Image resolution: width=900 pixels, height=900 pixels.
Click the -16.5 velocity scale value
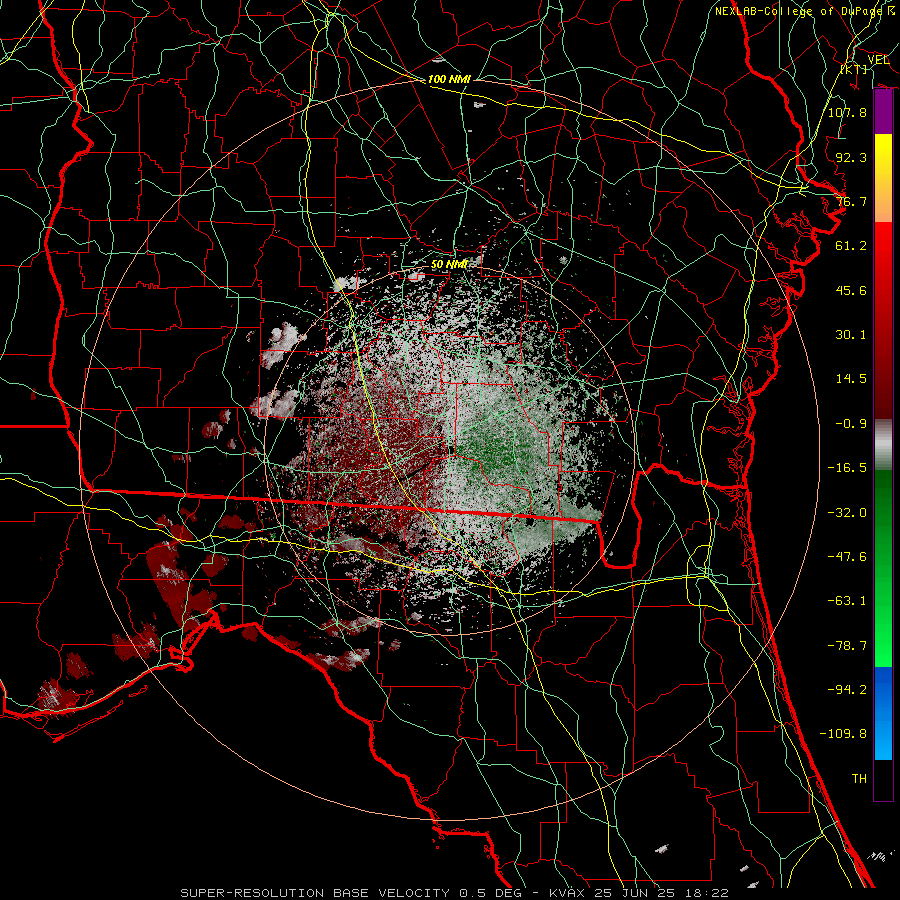pyautogui.click(x=847, y=468)
